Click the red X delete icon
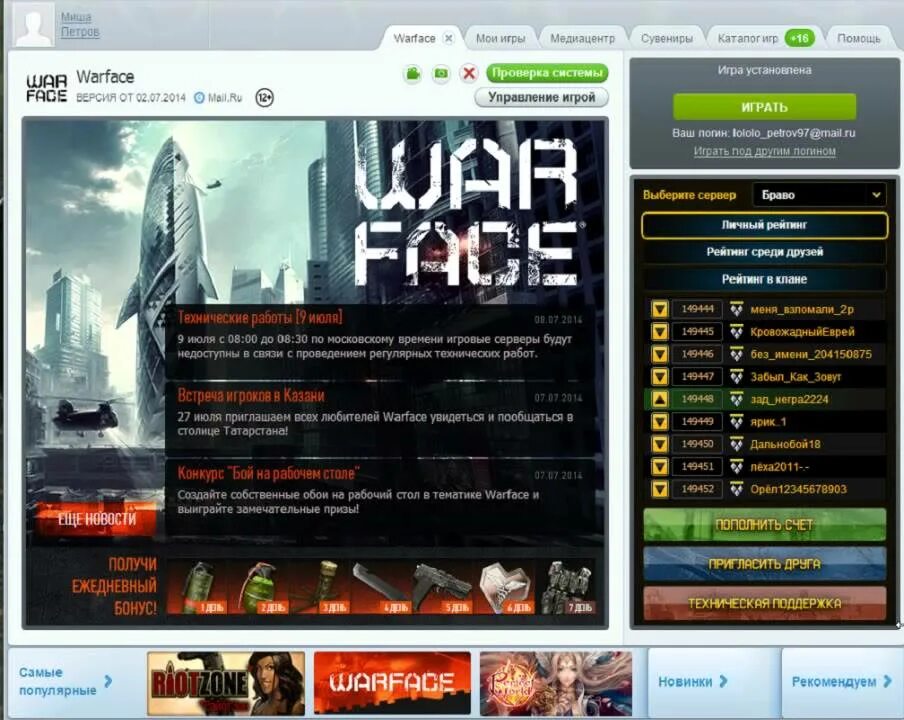Image resolution: width=904 pixels, height=720 pixels. [469, 74]
